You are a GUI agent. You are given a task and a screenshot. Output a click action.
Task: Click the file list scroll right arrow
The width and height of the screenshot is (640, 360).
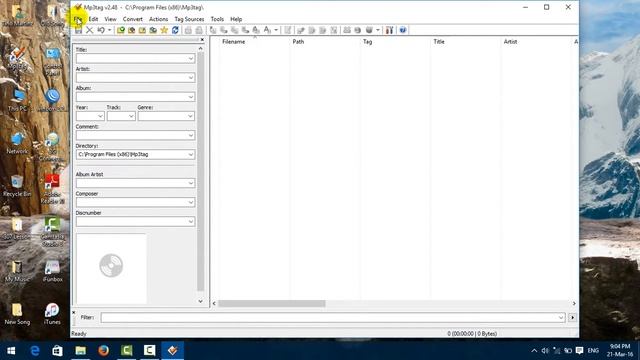point(574,304)
